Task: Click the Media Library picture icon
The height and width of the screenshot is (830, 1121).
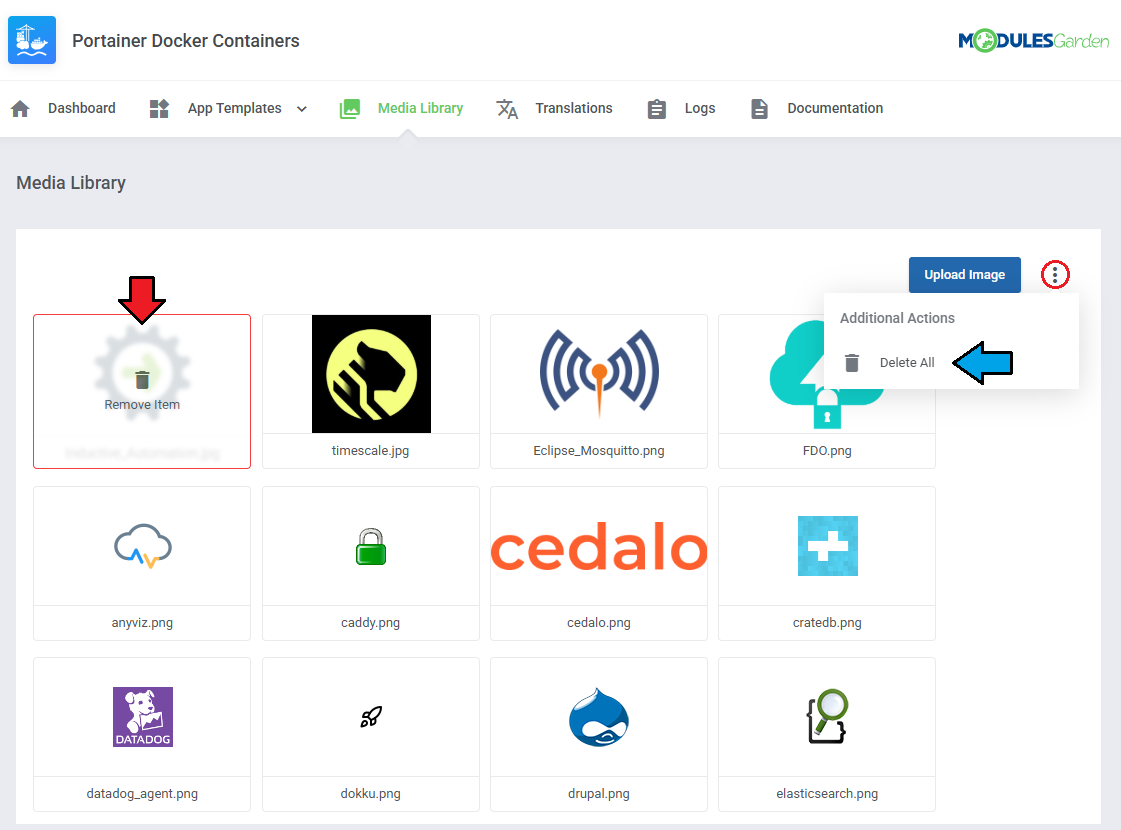Action: coord(350,109)
